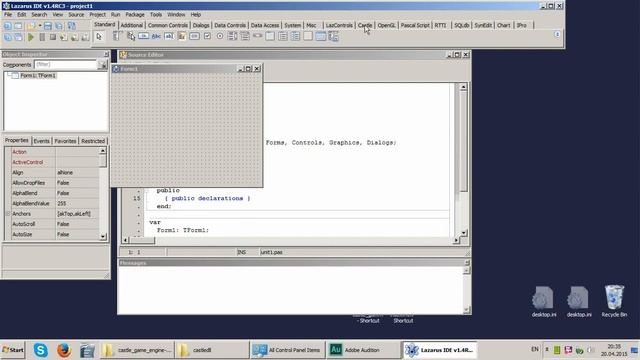Viewport: 640px width, 360px height.
Task: Open the Tools menu
Action: 156,15
